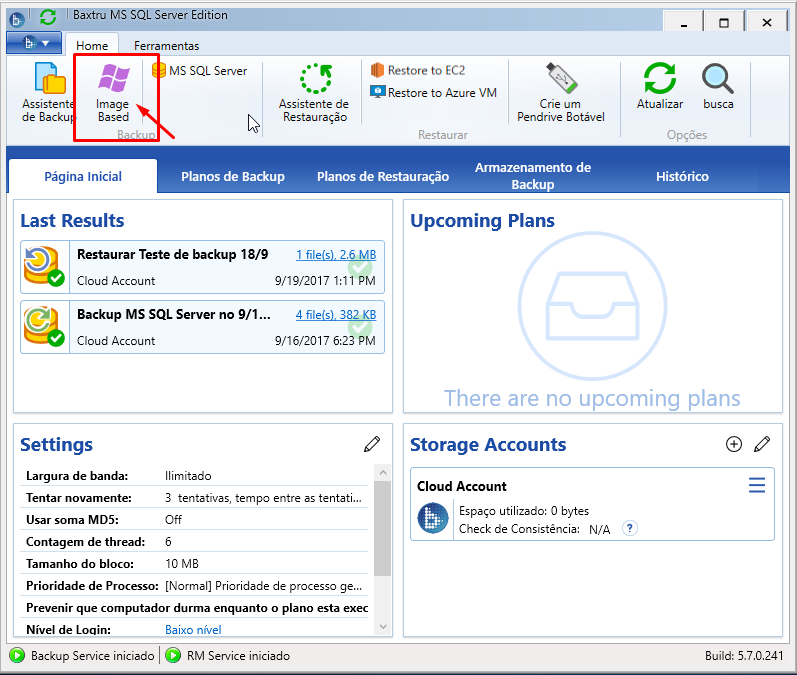Click the Espaço utilizado: 0 bytes text
The image size is (797, 675).
(x=524, y=511)
